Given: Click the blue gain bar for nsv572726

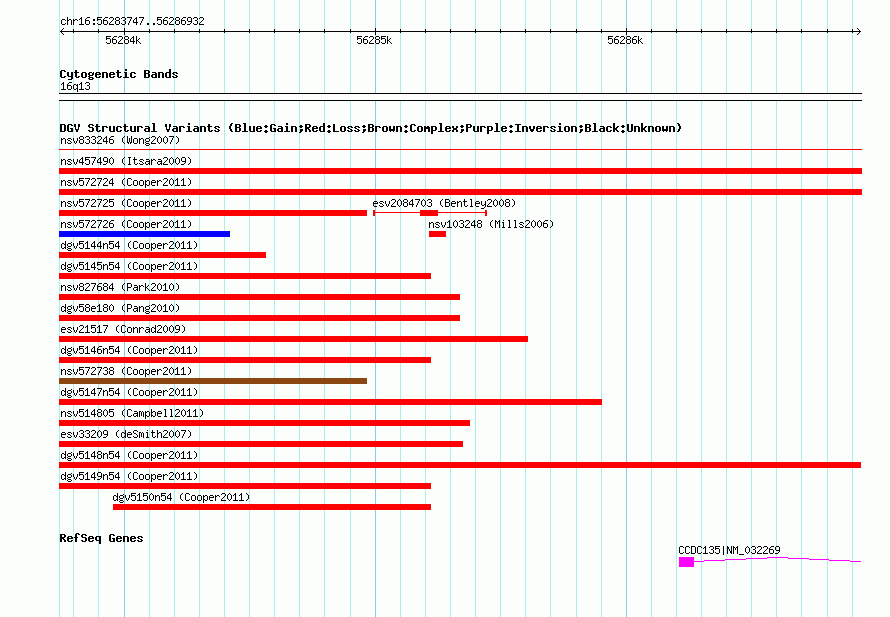Looking at the screenshot, I should pyautogui.click(x=144, y=234).
